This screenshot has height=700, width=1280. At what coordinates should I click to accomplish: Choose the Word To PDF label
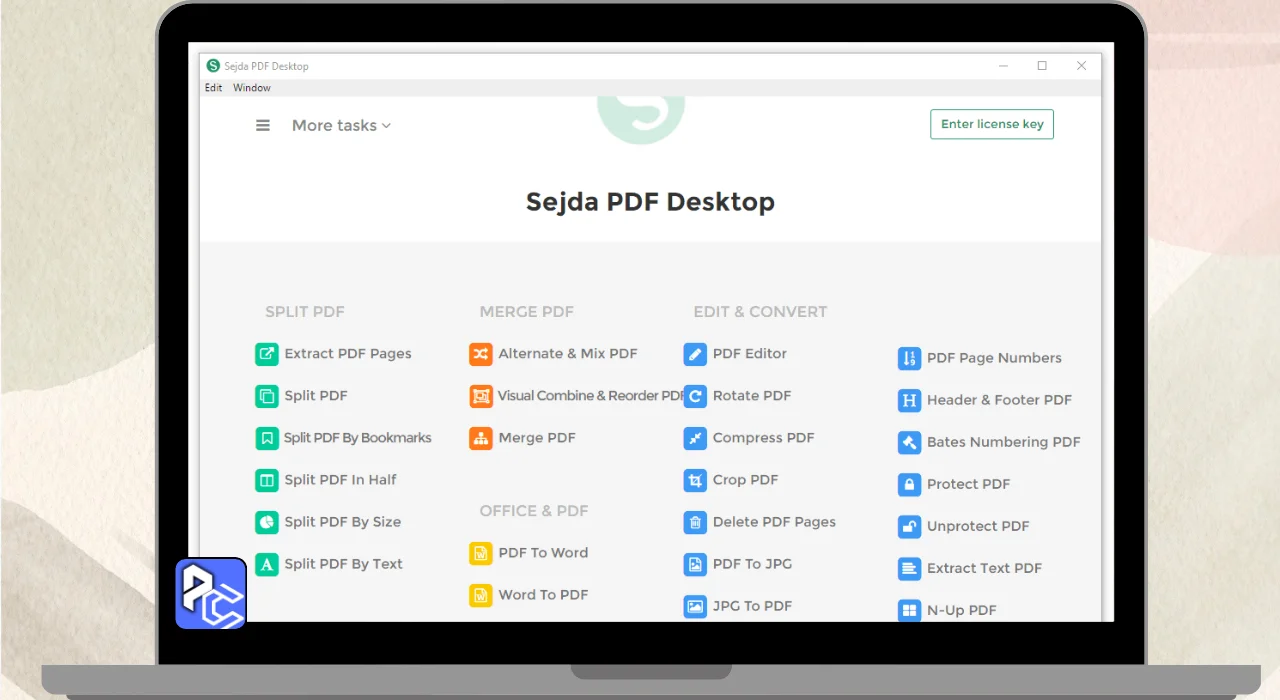pyautogui.click(x=543, y=595)
